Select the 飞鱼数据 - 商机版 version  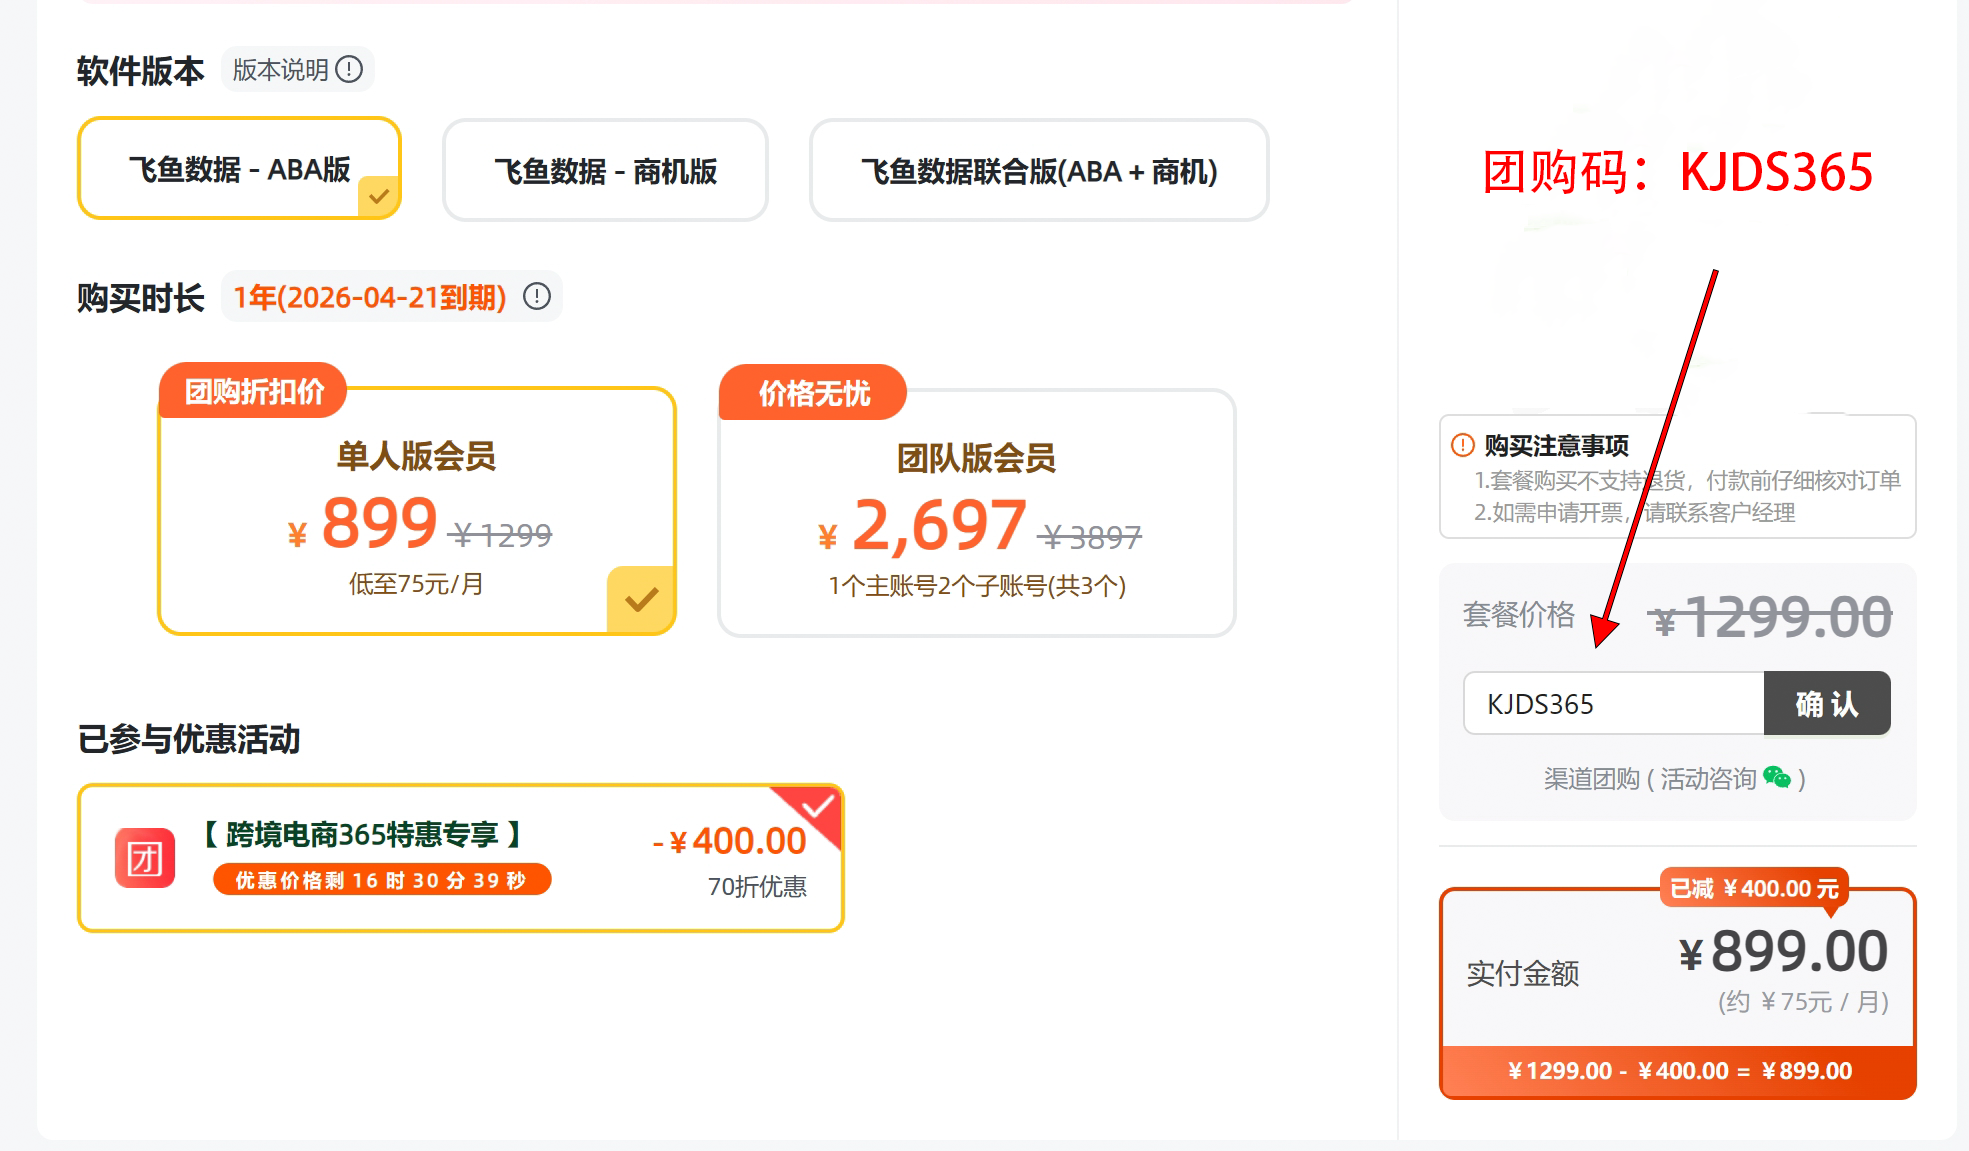605,171
